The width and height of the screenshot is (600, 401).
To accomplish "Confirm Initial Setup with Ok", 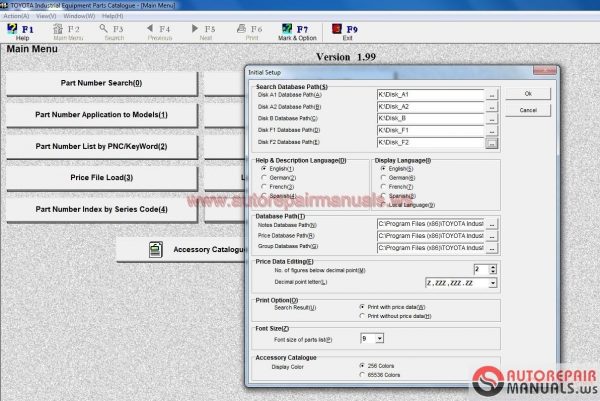I will click(x=528, y=94).
